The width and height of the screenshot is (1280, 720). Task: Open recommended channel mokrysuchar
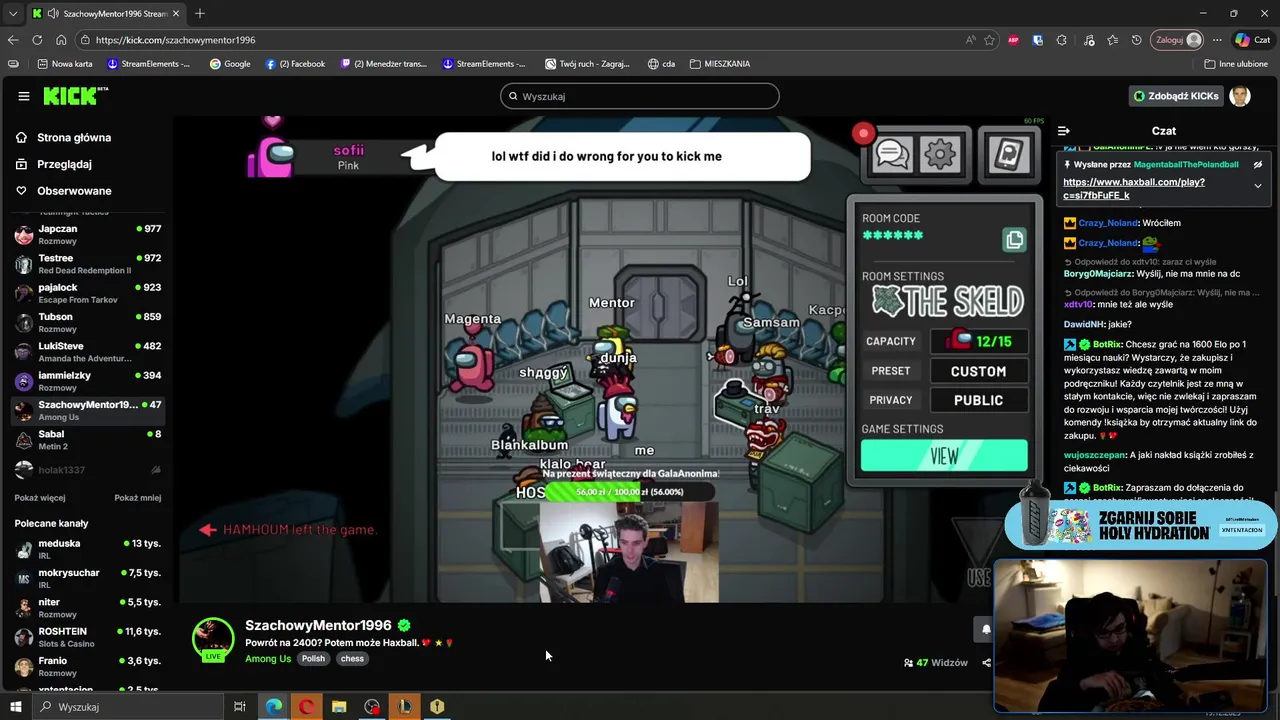[x=88, y=578]
